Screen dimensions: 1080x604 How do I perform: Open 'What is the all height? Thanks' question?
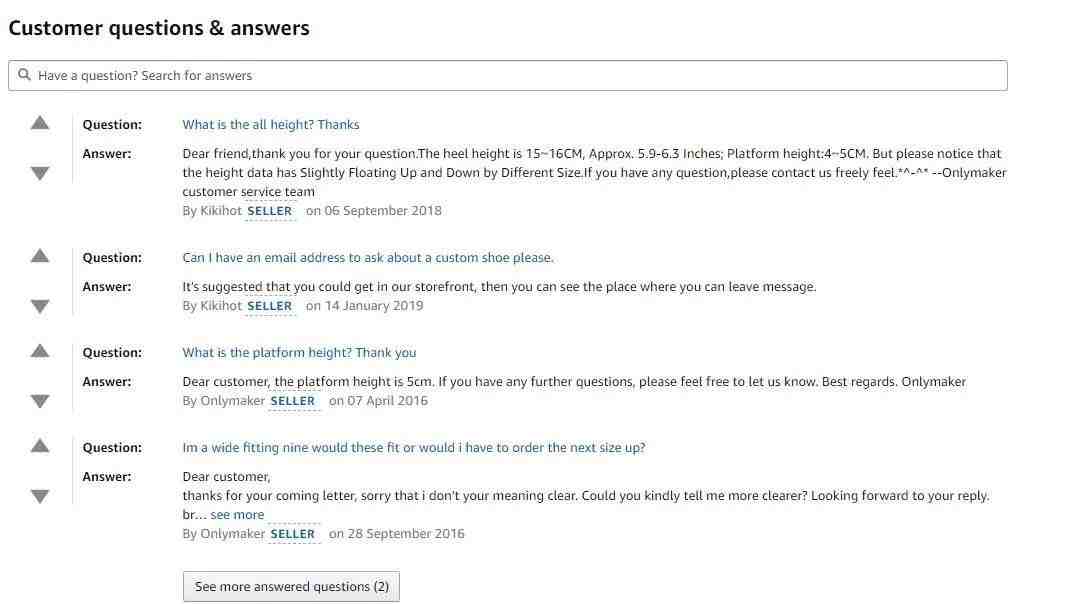[271, 125]
